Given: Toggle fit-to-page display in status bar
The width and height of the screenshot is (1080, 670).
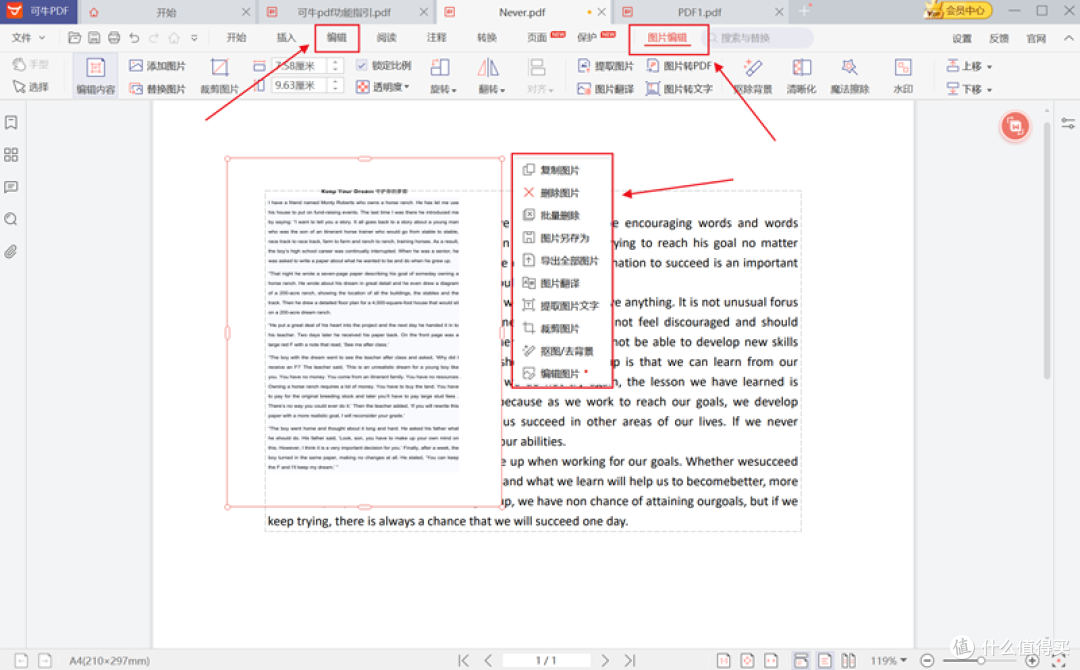Looking at the screenshot, I should pos(747,660).
